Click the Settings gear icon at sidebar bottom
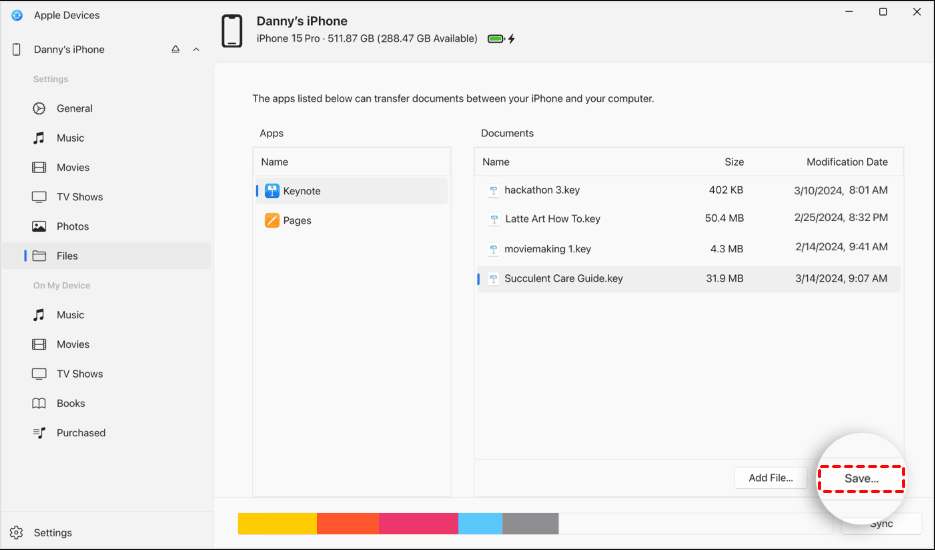This screenshot has height=550, width=935. (17, 533)
